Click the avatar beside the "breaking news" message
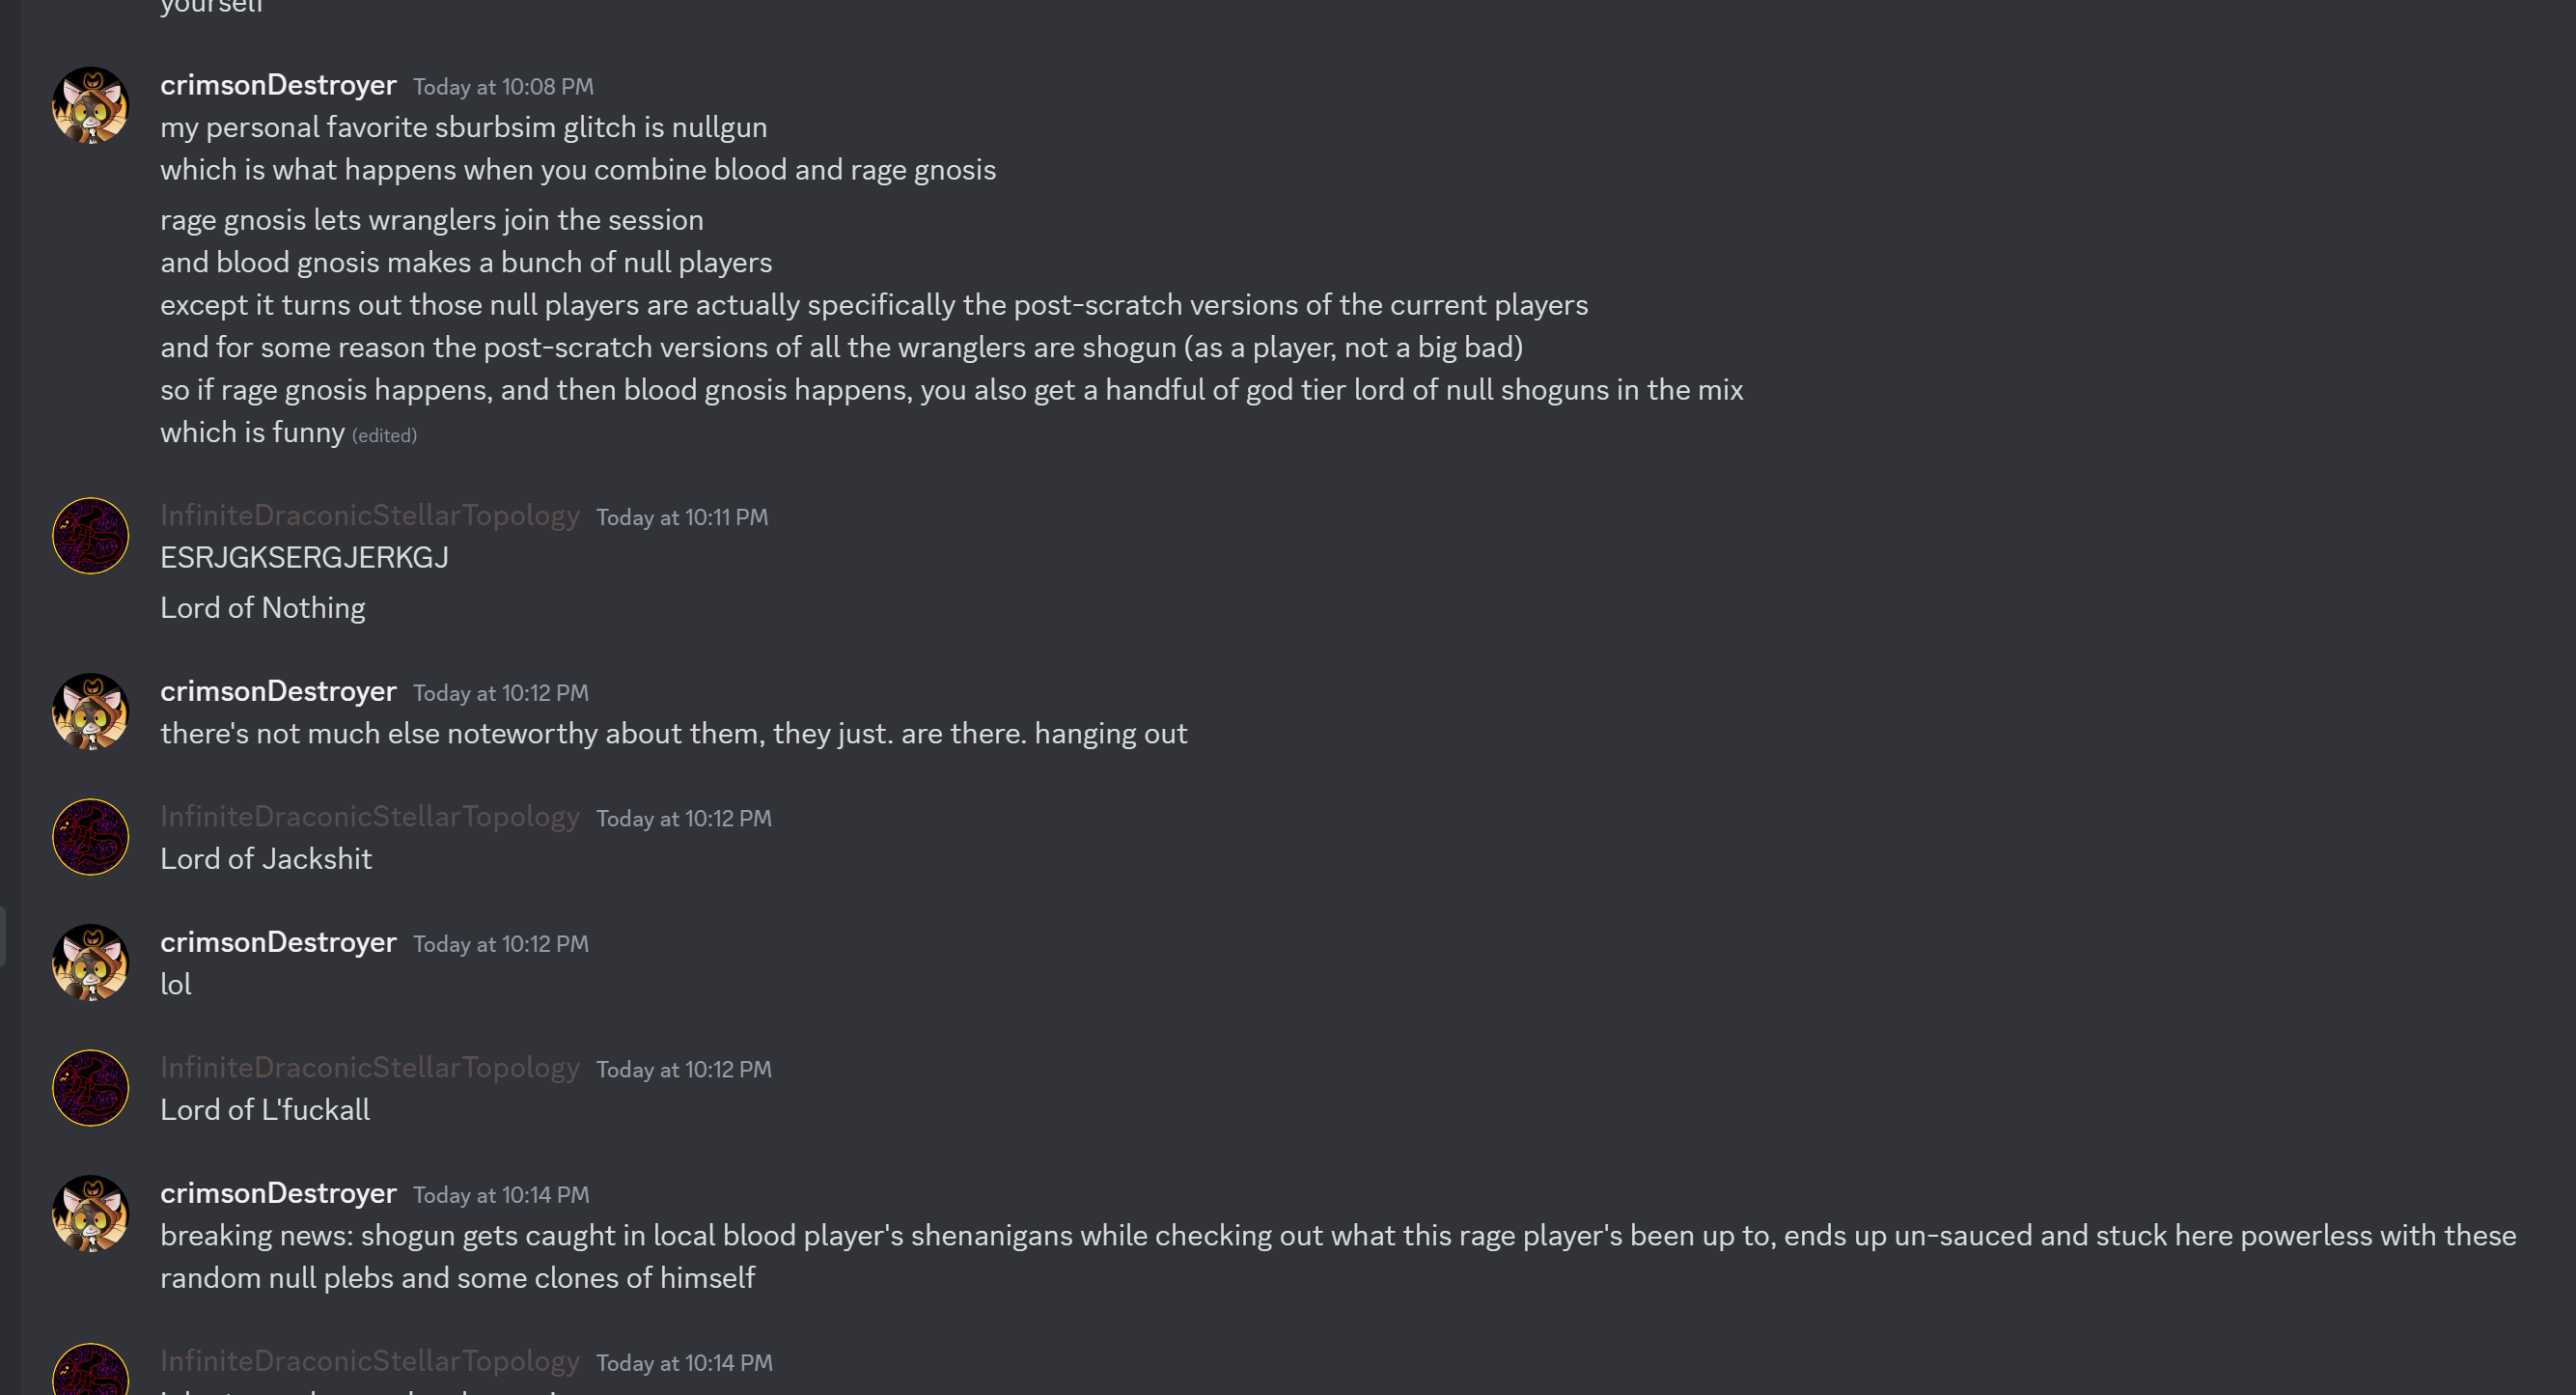This screenshot has width=2576, height=1395. pos(90,1214)
